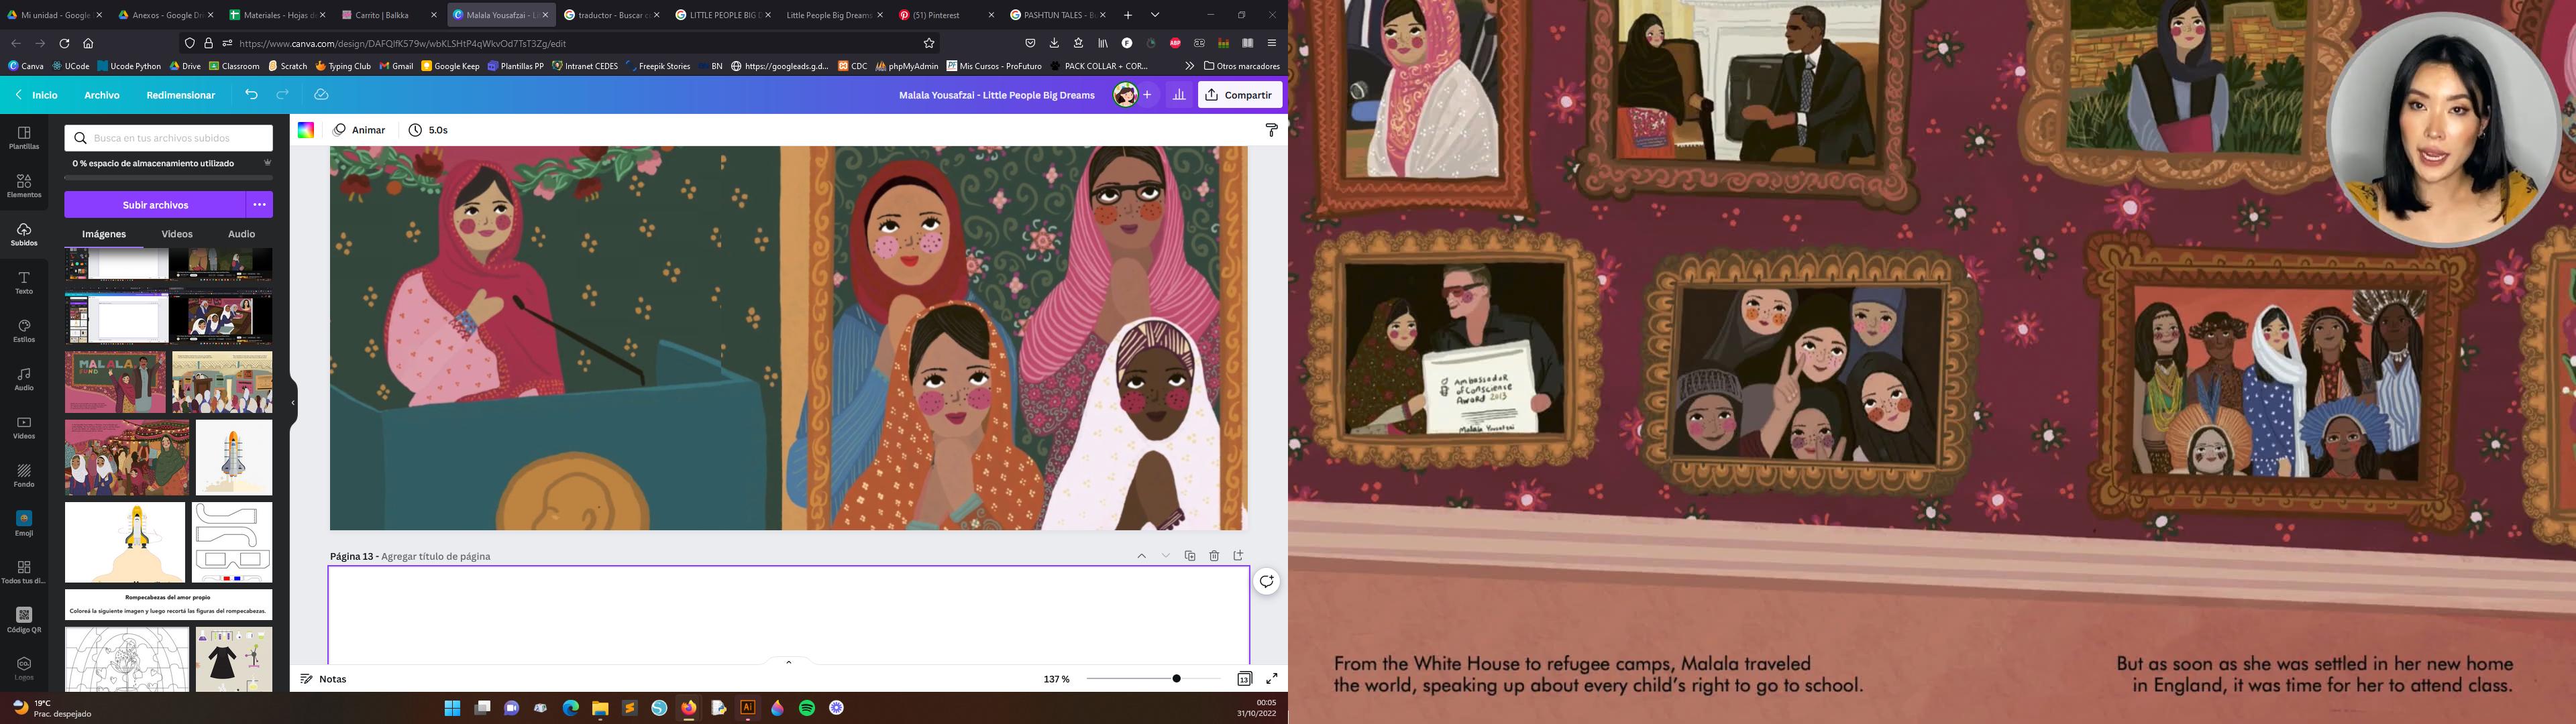This screenshot has height=724, width=2576.
Task: Open the Emoji app in sidebar
Action: tap(24, 523)
